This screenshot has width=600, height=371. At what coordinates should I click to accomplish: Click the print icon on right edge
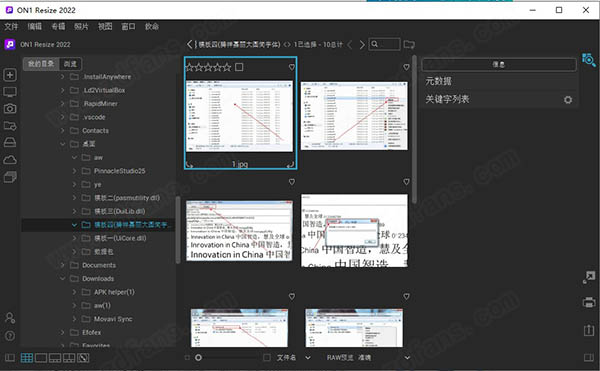point(589,303)
